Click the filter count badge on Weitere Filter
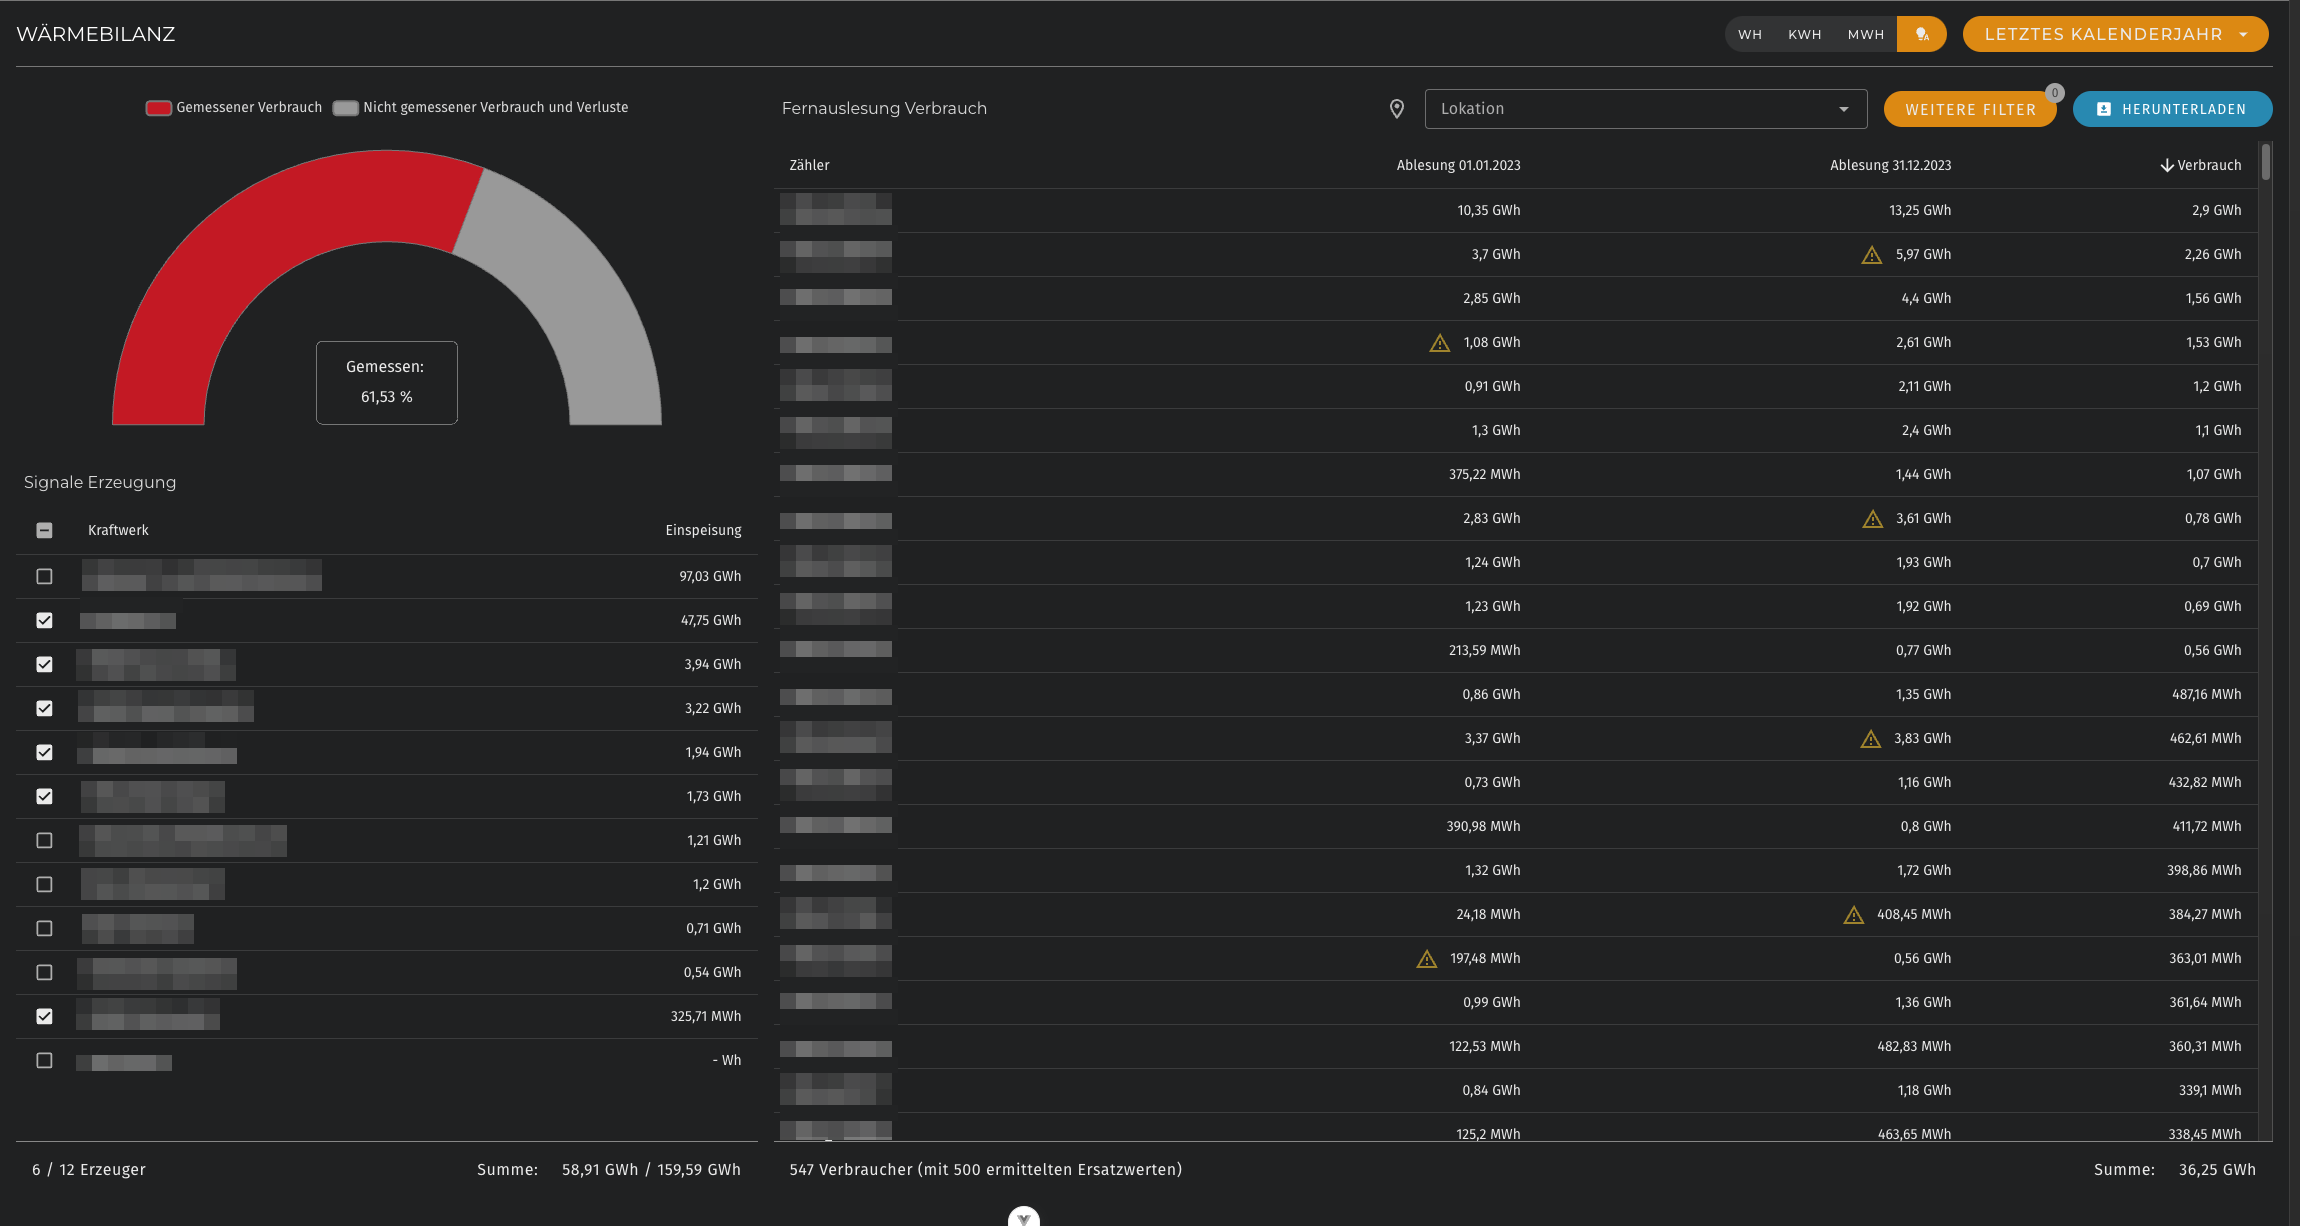The height and width of the screenshot is (1226, 2300). pyautogui.click(x=2054, y=93)
